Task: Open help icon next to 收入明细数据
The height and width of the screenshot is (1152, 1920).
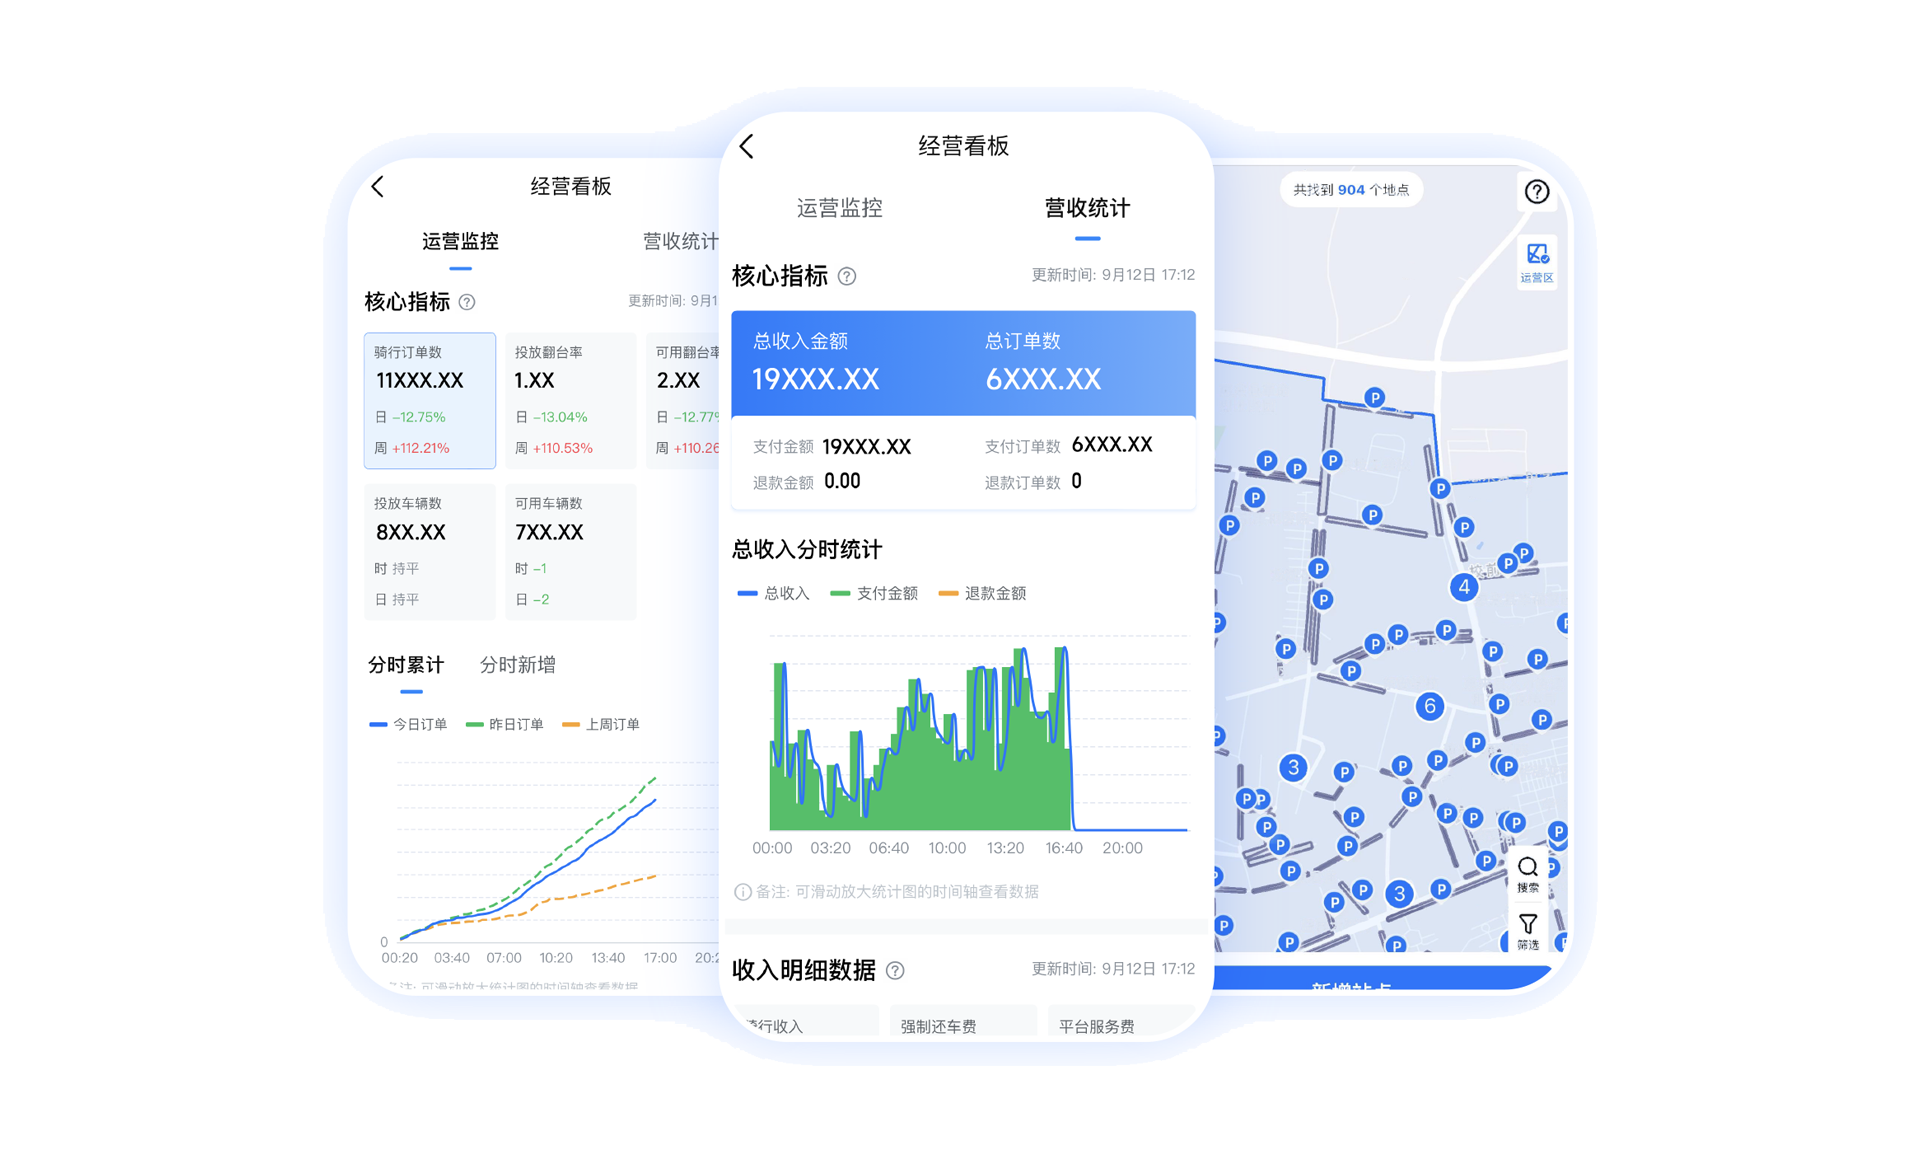Action: 895,970
